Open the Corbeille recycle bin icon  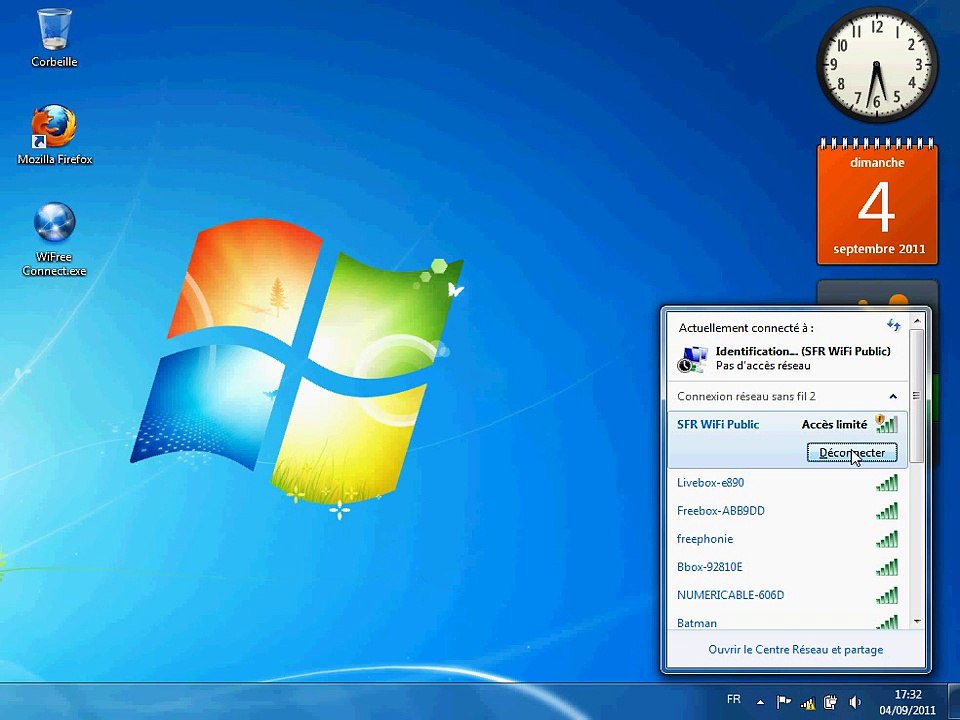(x=54, y=37)
